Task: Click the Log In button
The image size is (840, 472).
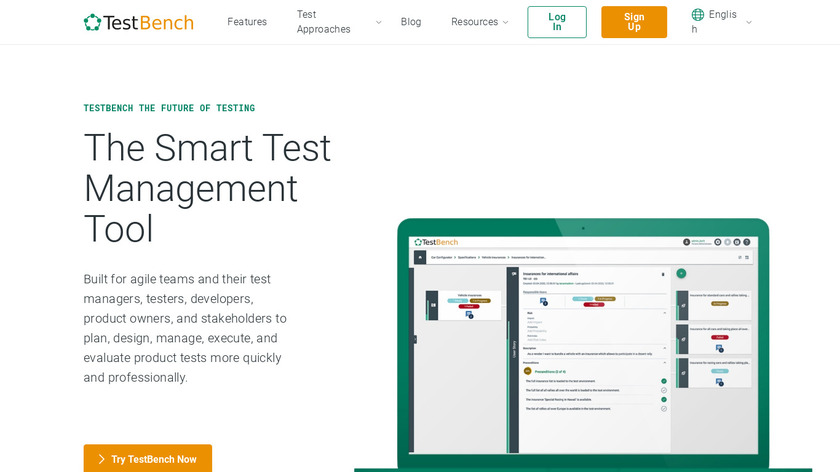Action: [x=557, y=22]
